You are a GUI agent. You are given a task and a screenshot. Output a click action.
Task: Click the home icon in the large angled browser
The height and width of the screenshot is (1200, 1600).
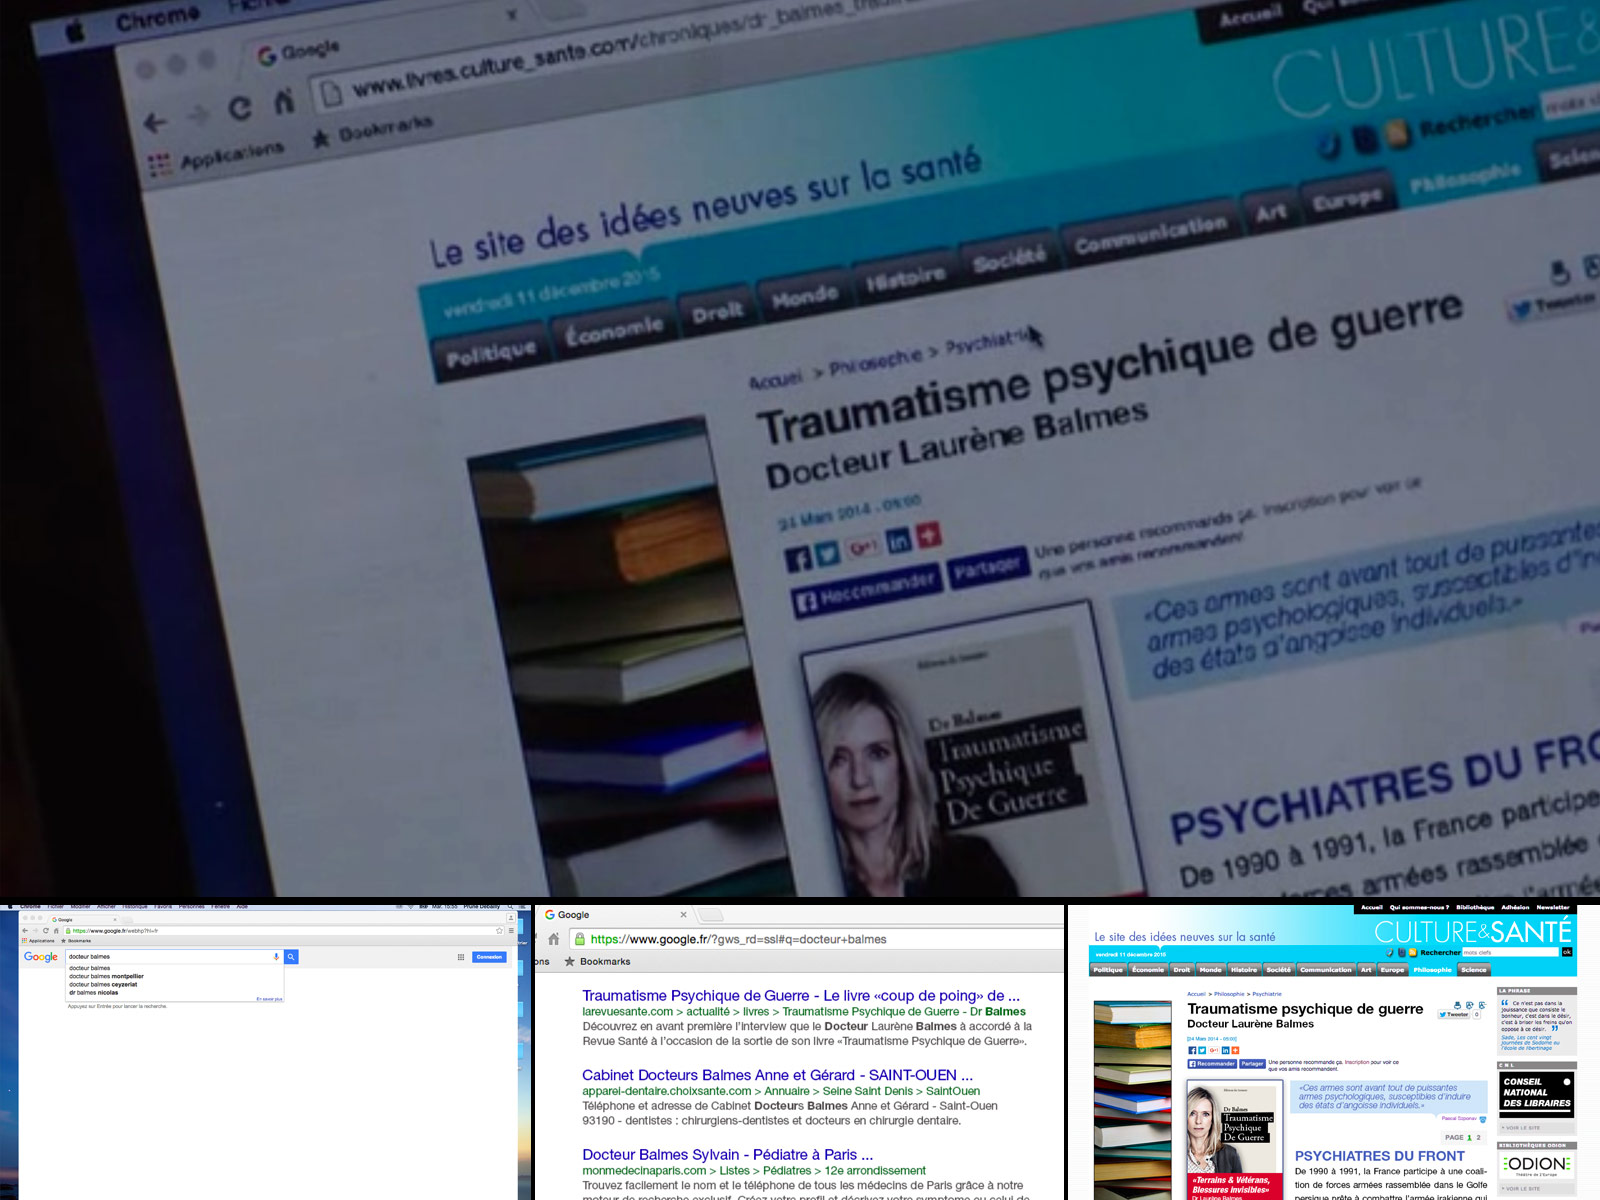click(x=284, y=101)
